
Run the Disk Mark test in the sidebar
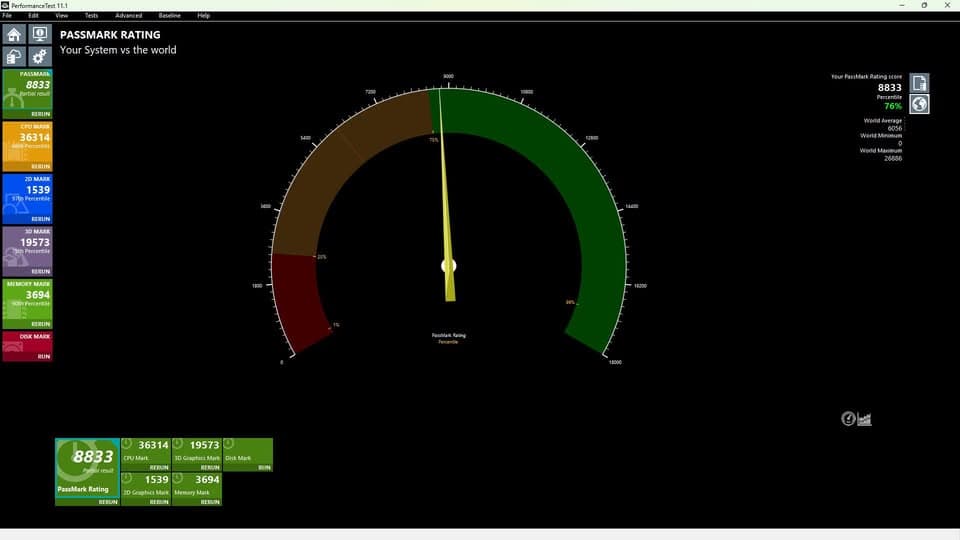click(x=44, y=356)
